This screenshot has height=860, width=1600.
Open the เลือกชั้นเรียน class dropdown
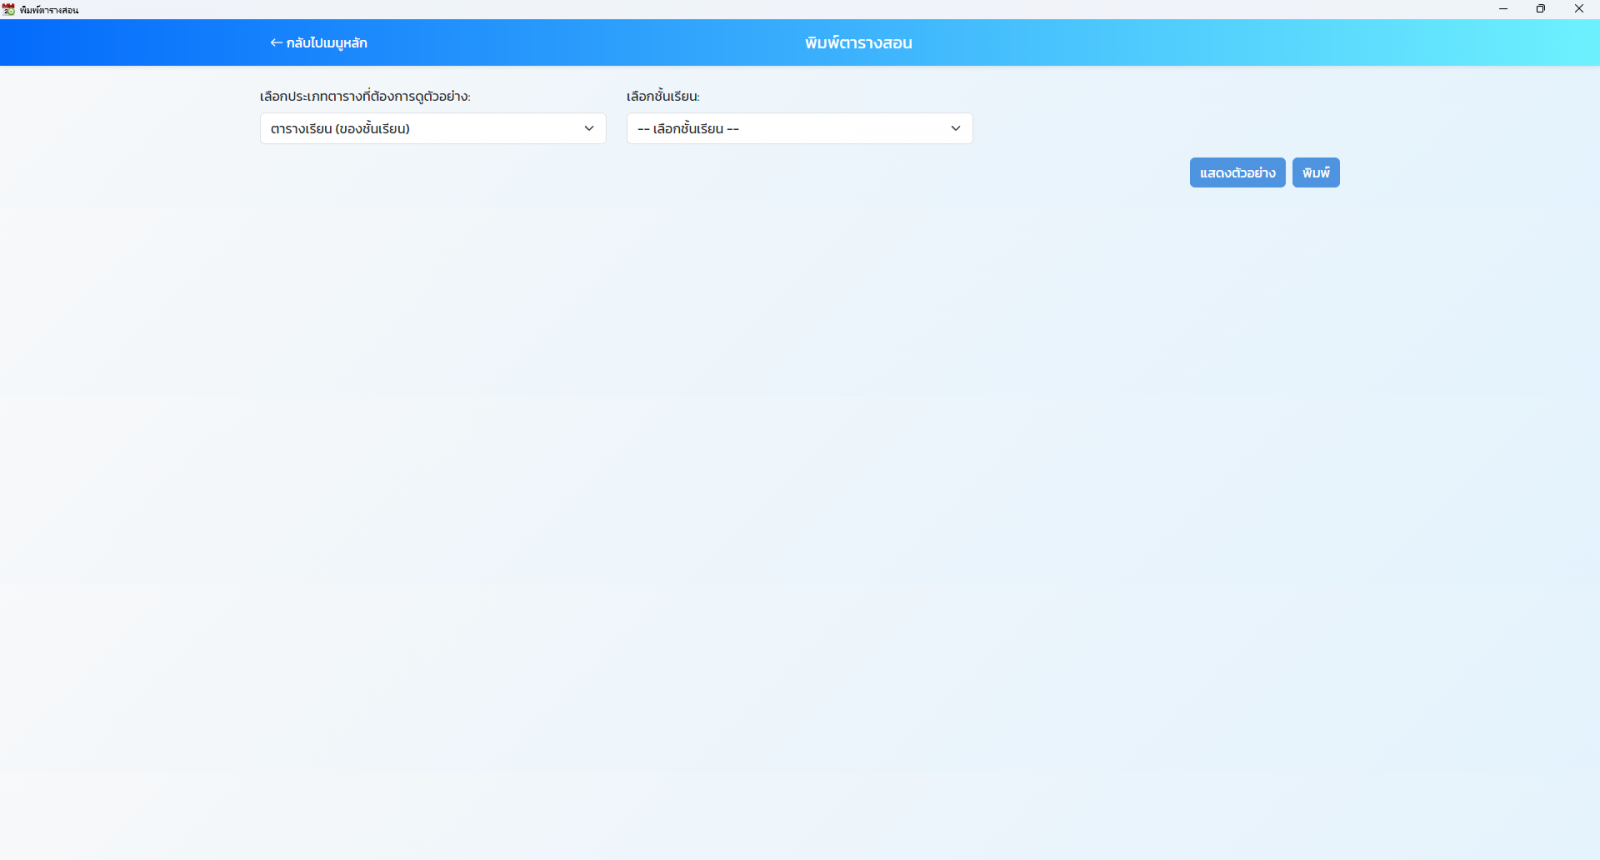(800, 128)
